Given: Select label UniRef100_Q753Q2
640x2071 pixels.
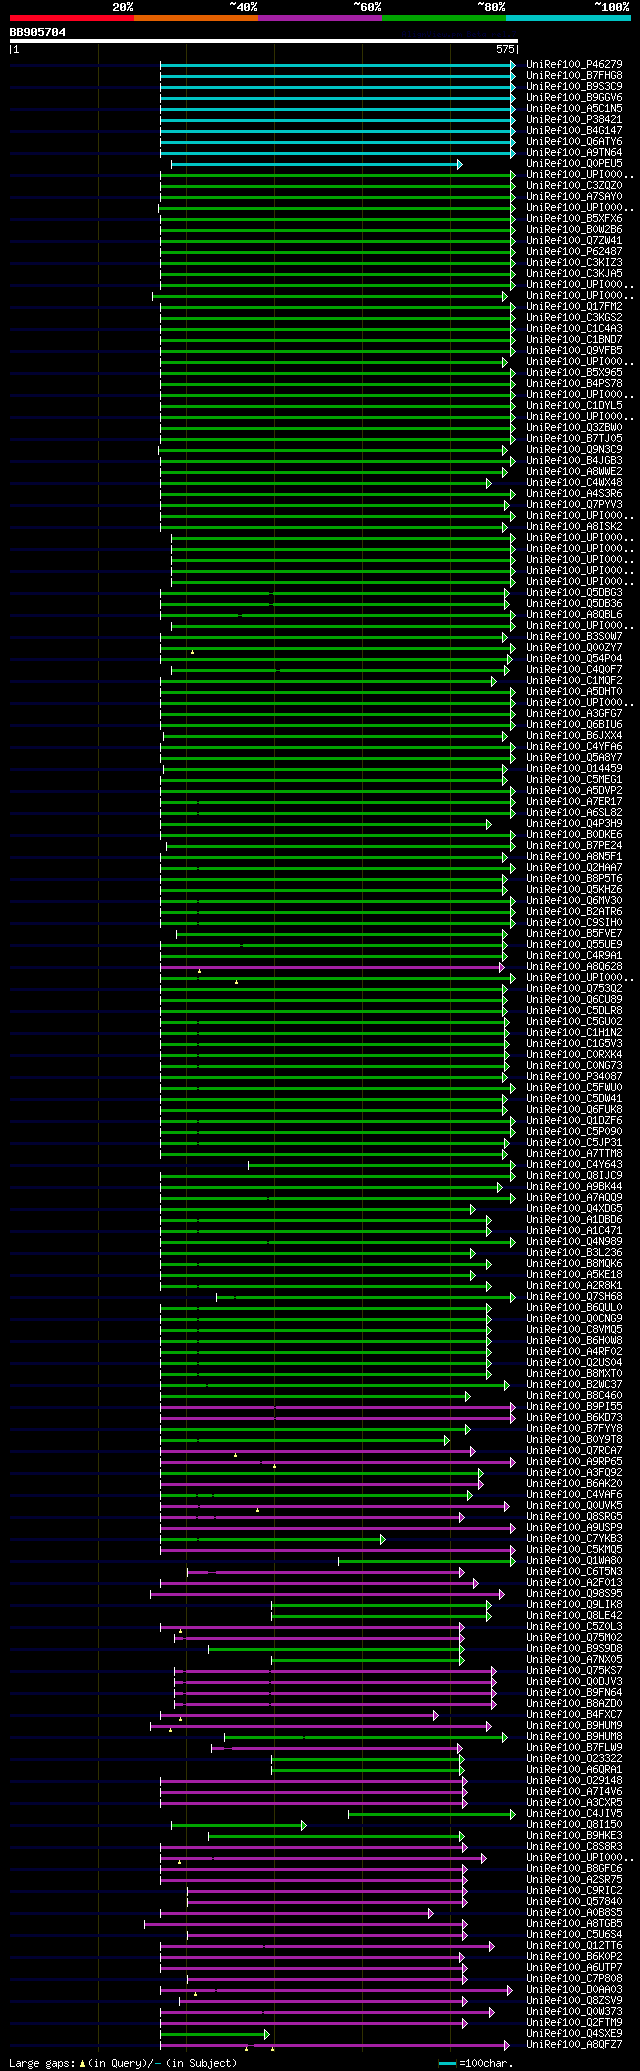Looking at the screenshot, I should pyautogui.click(x=574, y=989).
